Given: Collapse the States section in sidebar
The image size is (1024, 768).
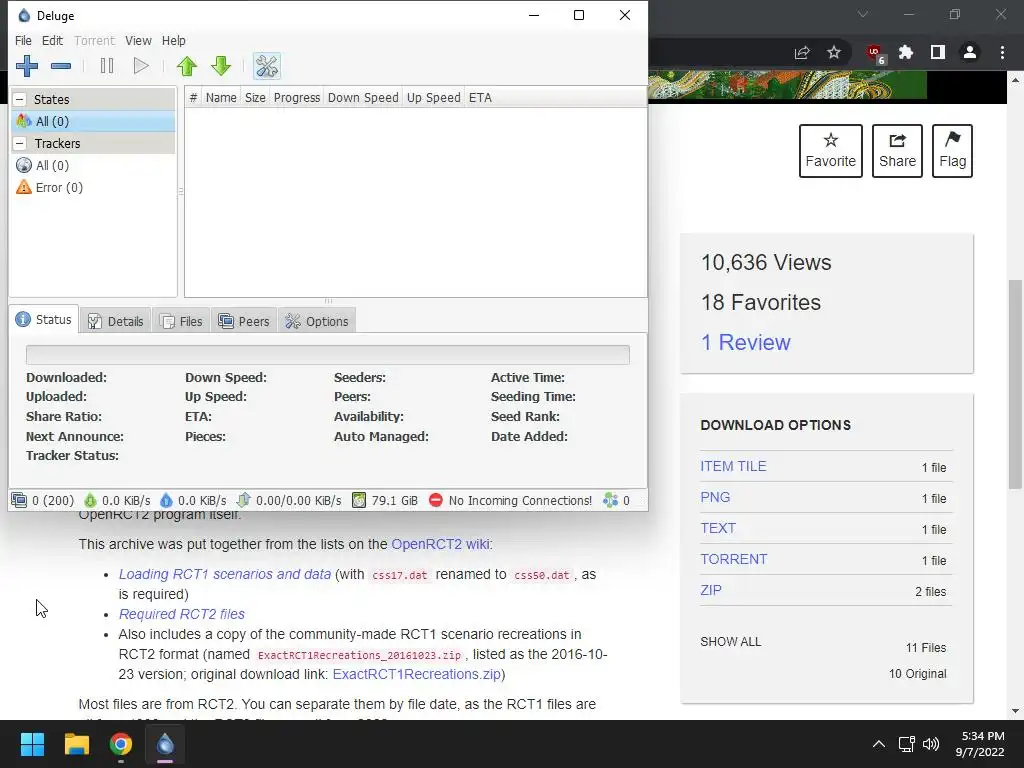Looking at the screenshot, I should click(20, 99).
